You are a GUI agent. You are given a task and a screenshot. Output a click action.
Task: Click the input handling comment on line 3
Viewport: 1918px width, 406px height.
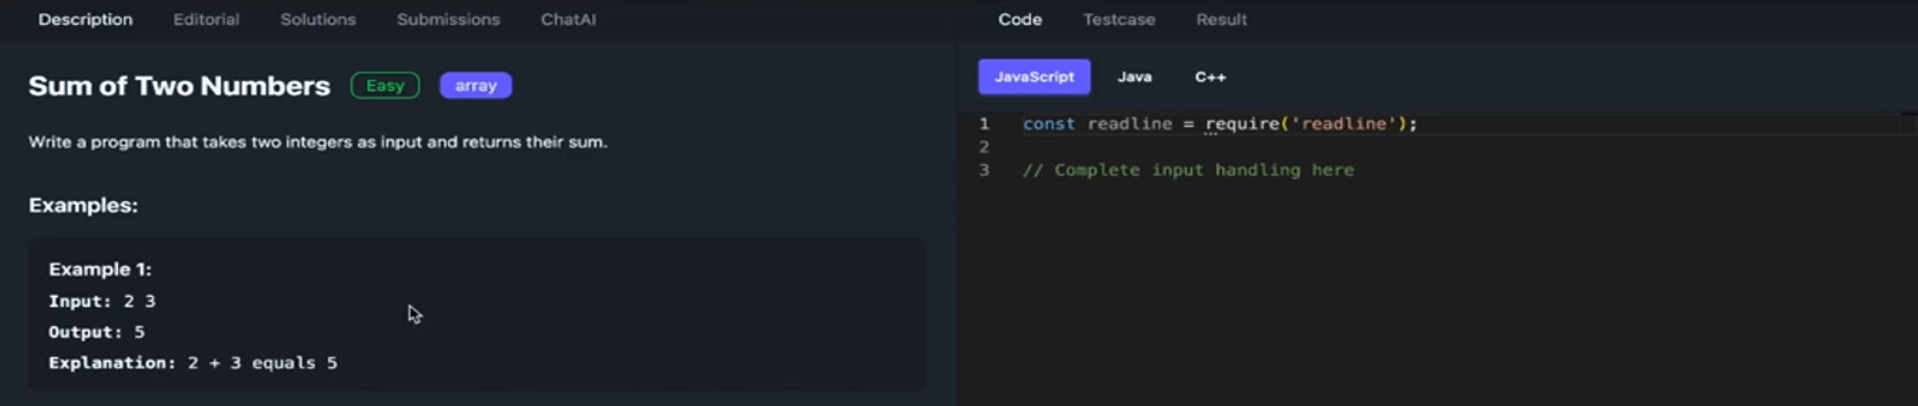click(x=1188, y=170)
